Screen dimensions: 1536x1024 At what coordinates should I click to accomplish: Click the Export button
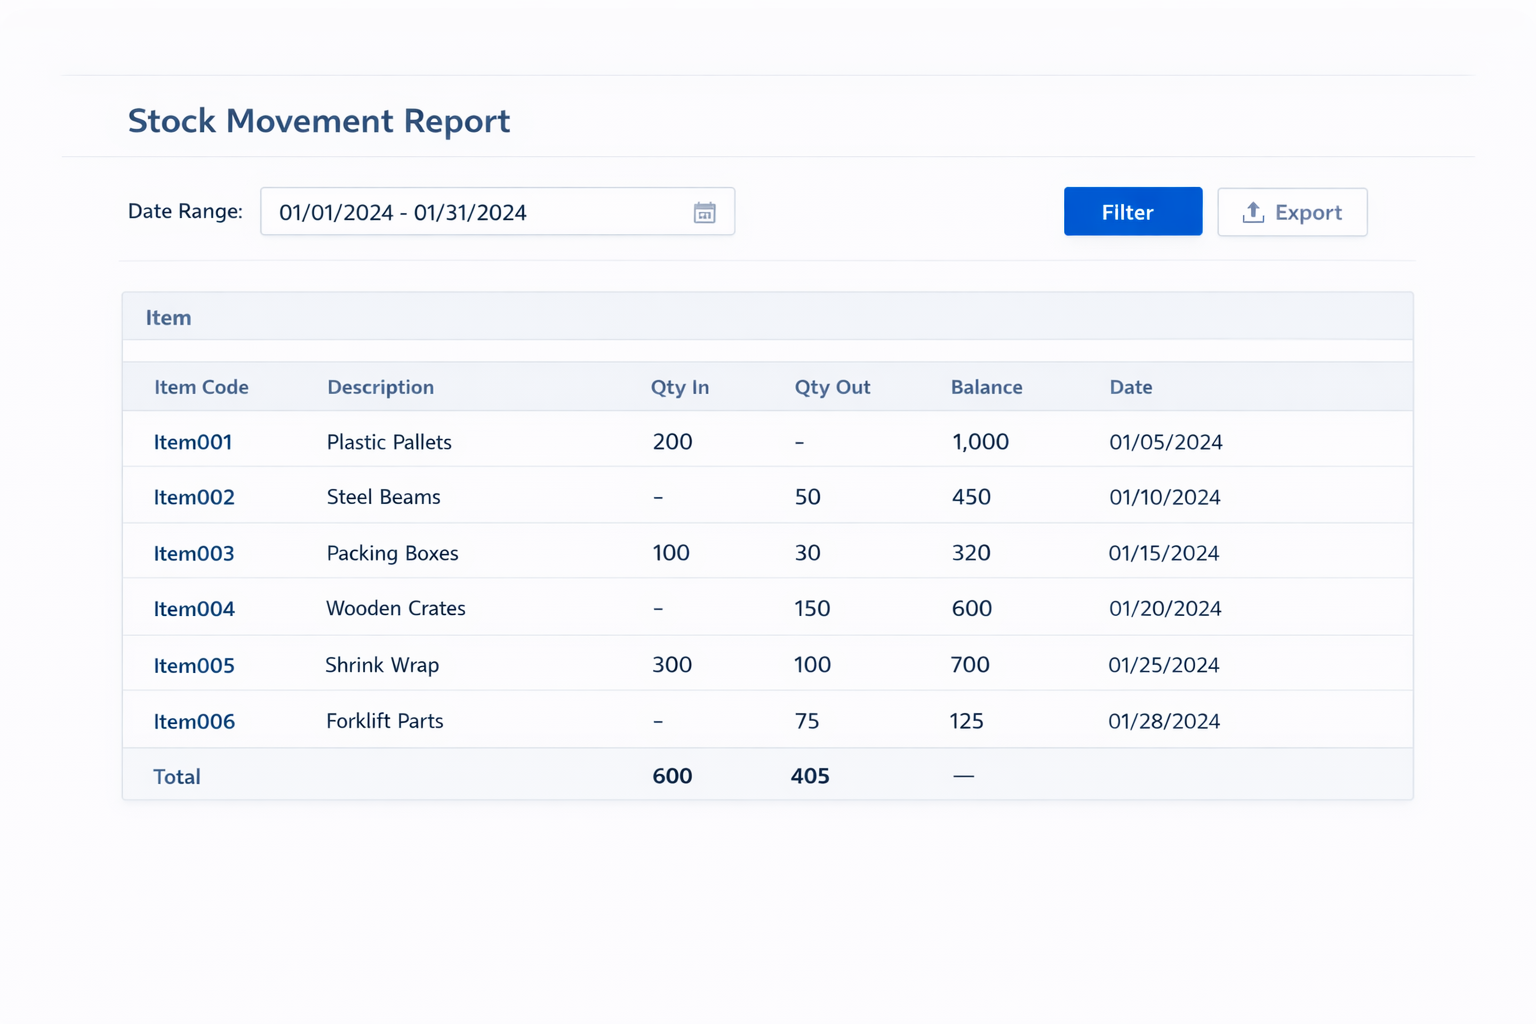(x=1292, y=212)
